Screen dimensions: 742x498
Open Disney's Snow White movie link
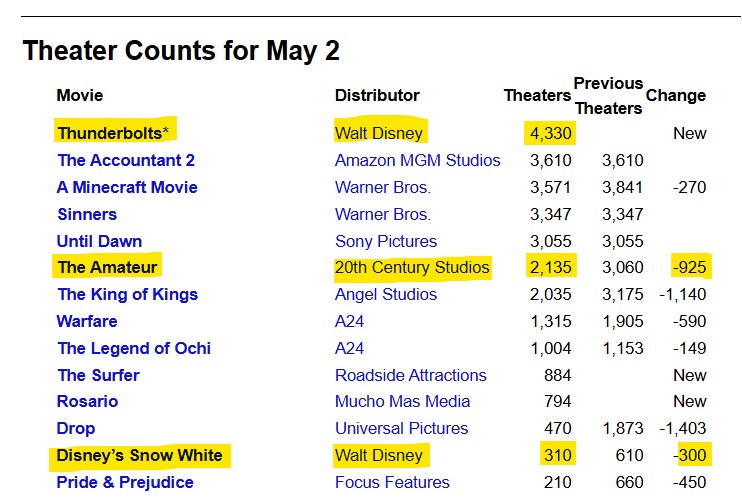(x=139, y=455)
